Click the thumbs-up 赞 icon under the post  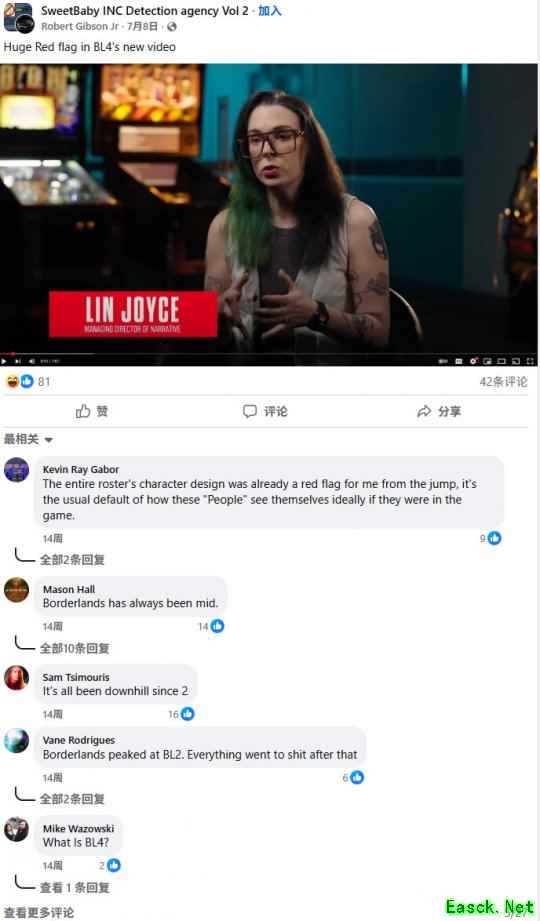point(83,411)
